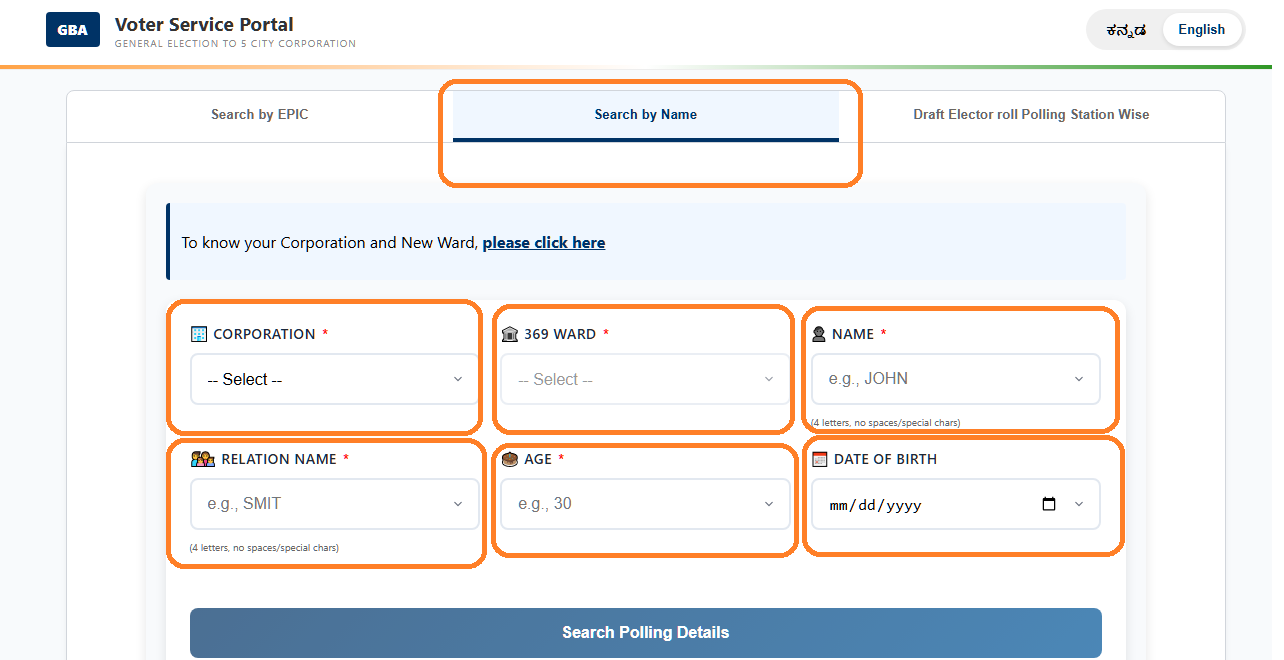Open the Draft Elector roll Polling Station Wise tab

(x=1031, y=114)
